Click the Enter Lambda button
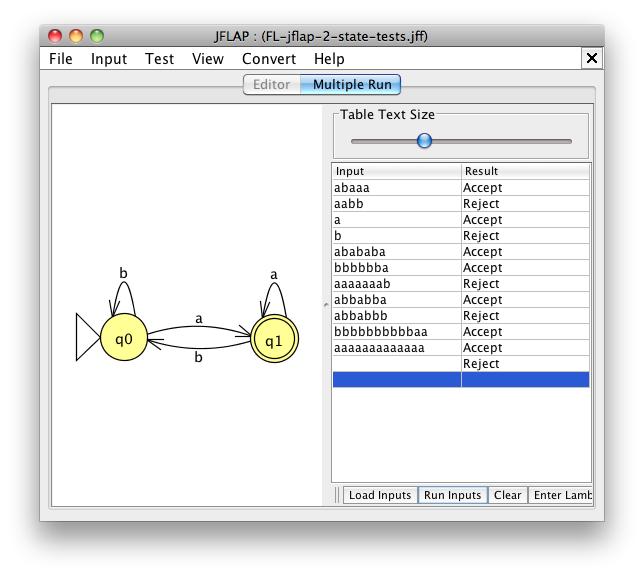 560,495
